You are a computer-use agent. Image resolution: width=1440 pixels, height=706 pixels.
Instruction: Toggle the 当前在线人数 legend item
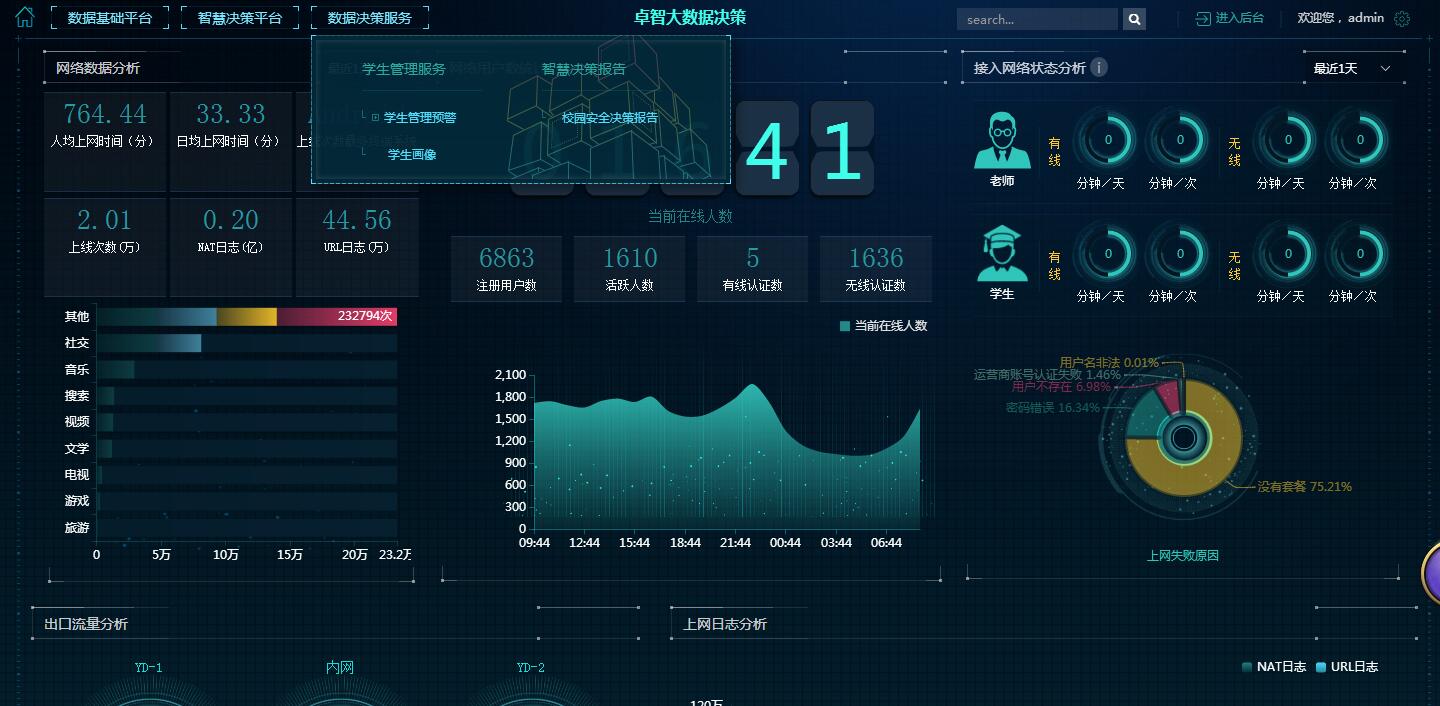tap(883, 326)
